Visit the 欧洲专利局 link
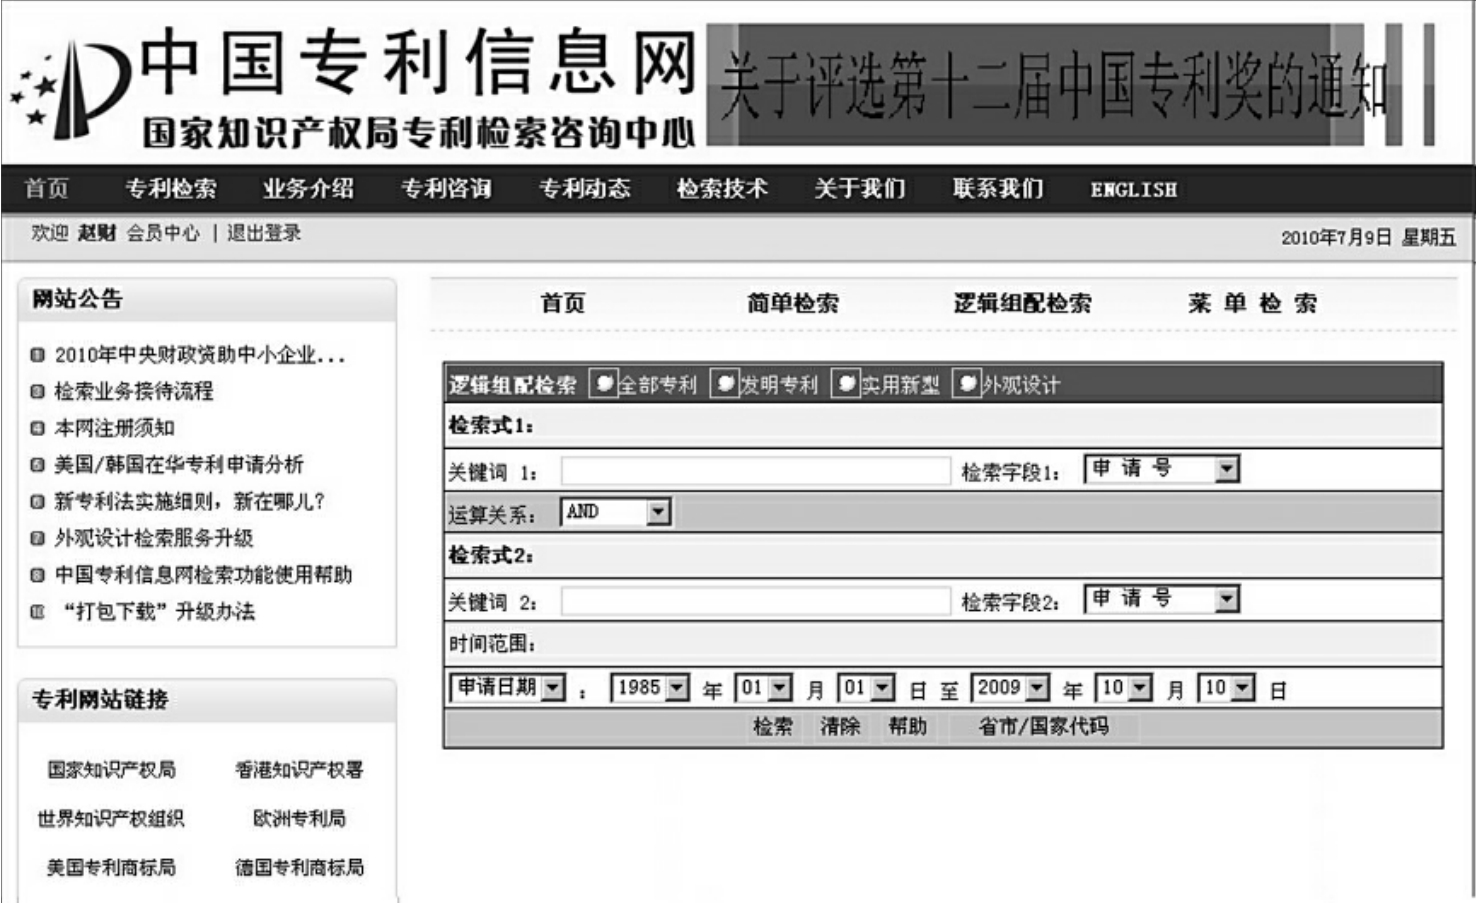 click(299, 819)
